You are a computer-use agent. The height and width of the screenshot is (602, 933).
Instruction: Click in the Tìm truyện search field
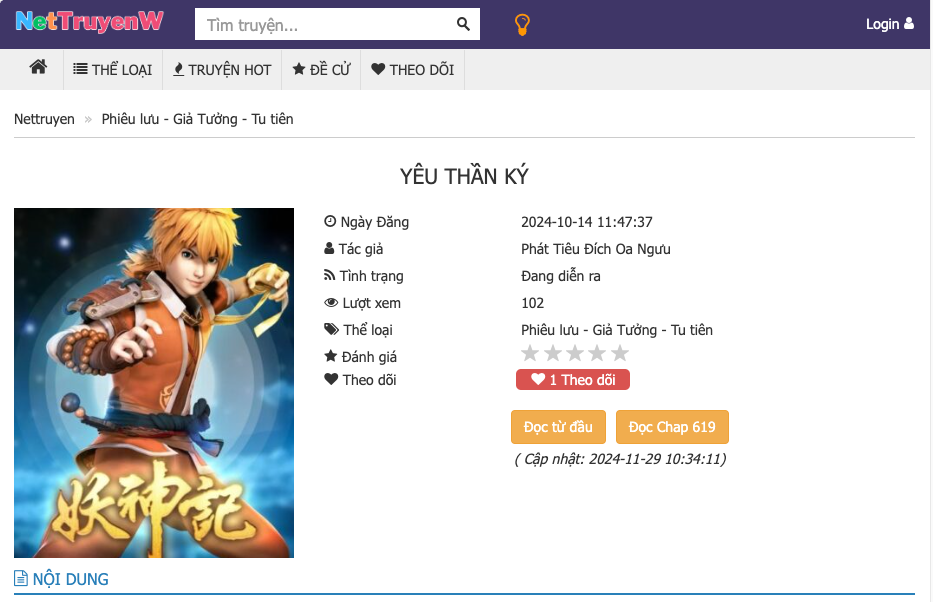[322, 25]
